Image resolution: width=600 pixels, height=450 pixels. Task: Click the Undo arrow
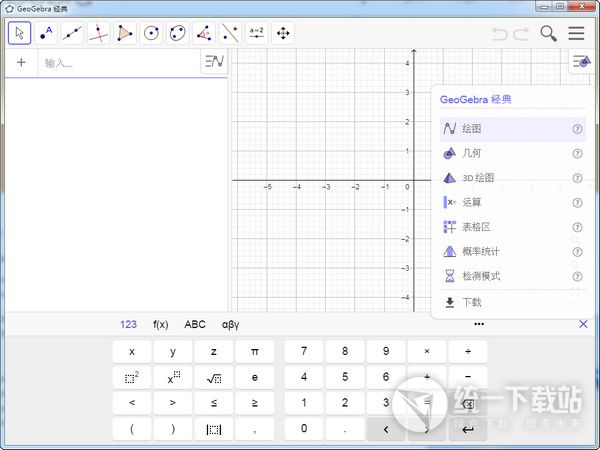pyautogui.click(x=500, y=34)
